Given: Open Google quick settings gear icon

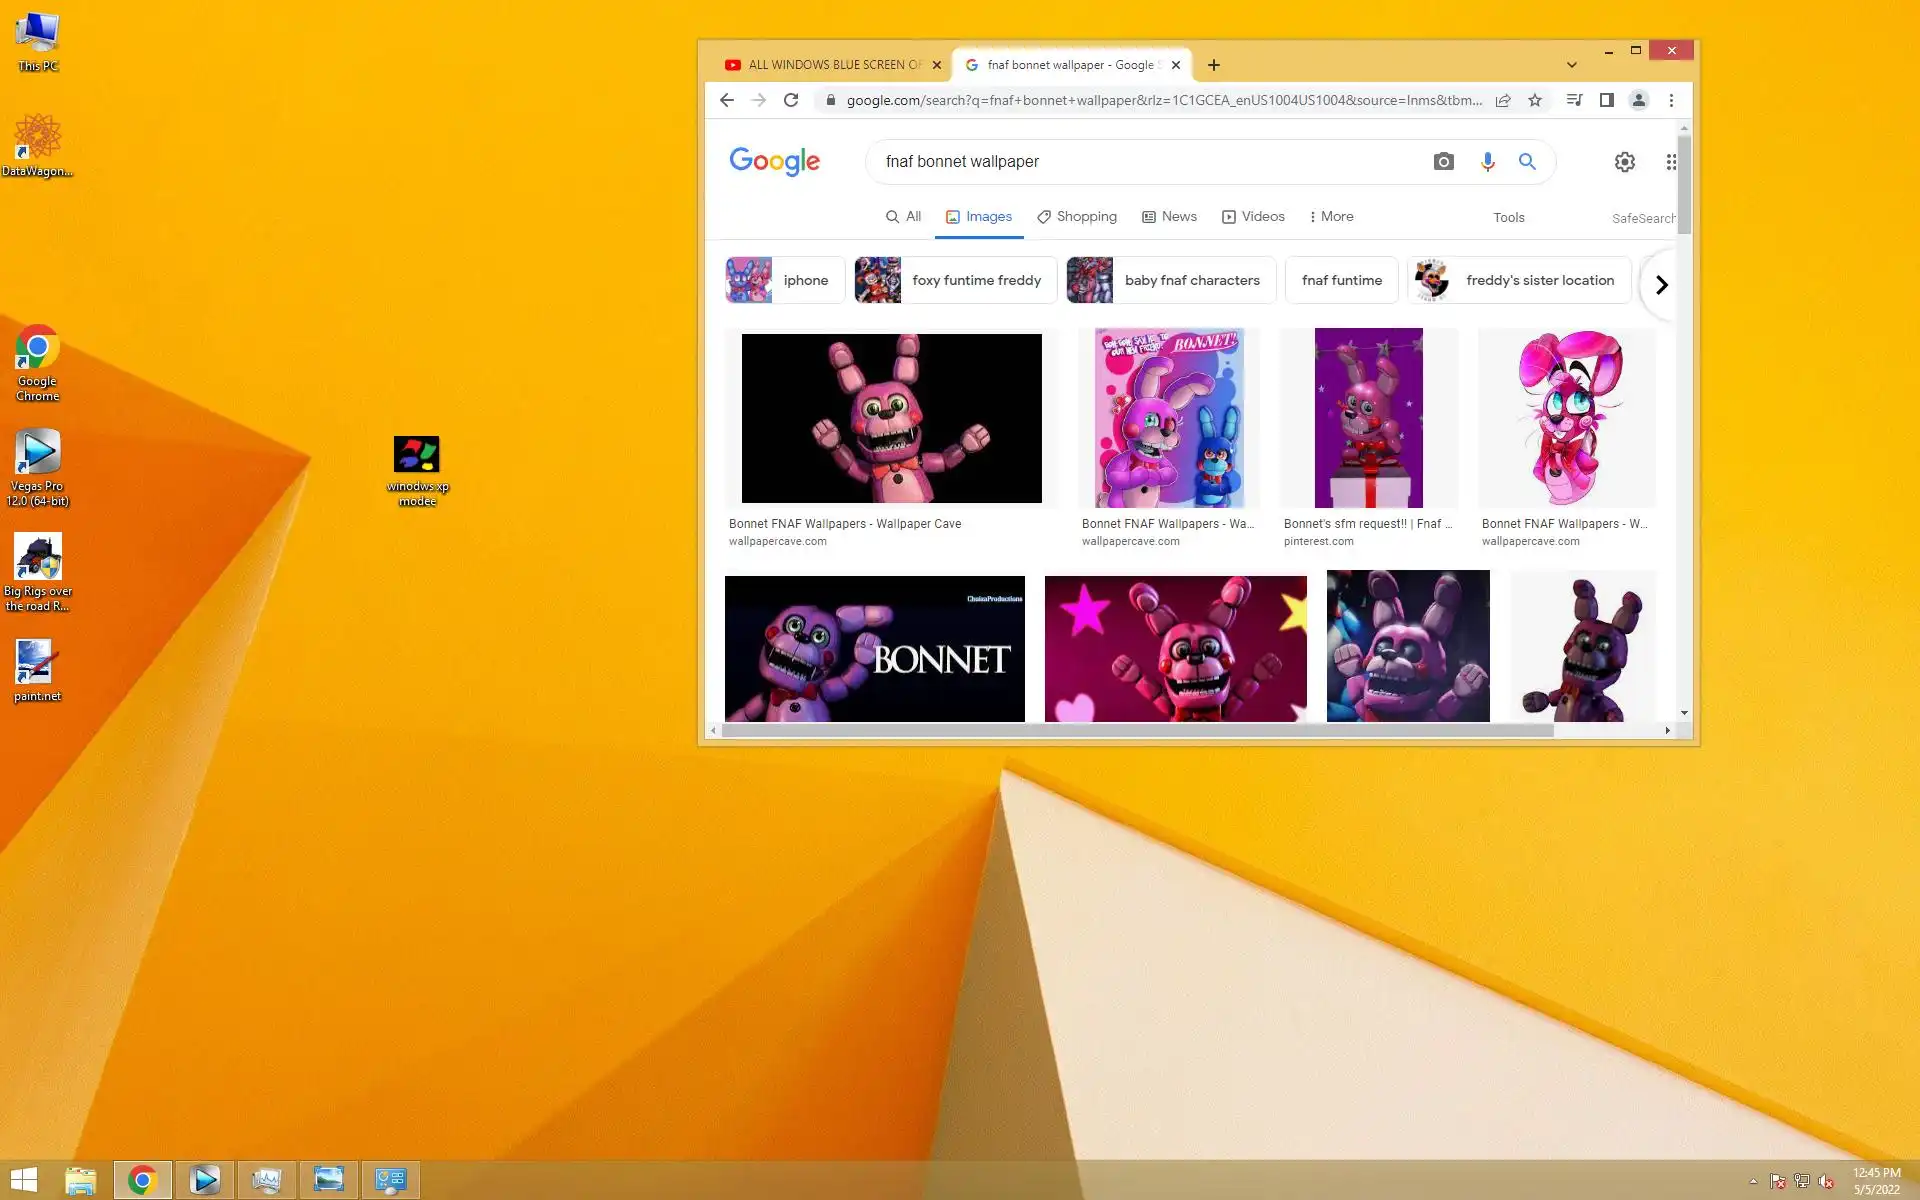Looking at the screenshot, I should [x=1624, y=162].
